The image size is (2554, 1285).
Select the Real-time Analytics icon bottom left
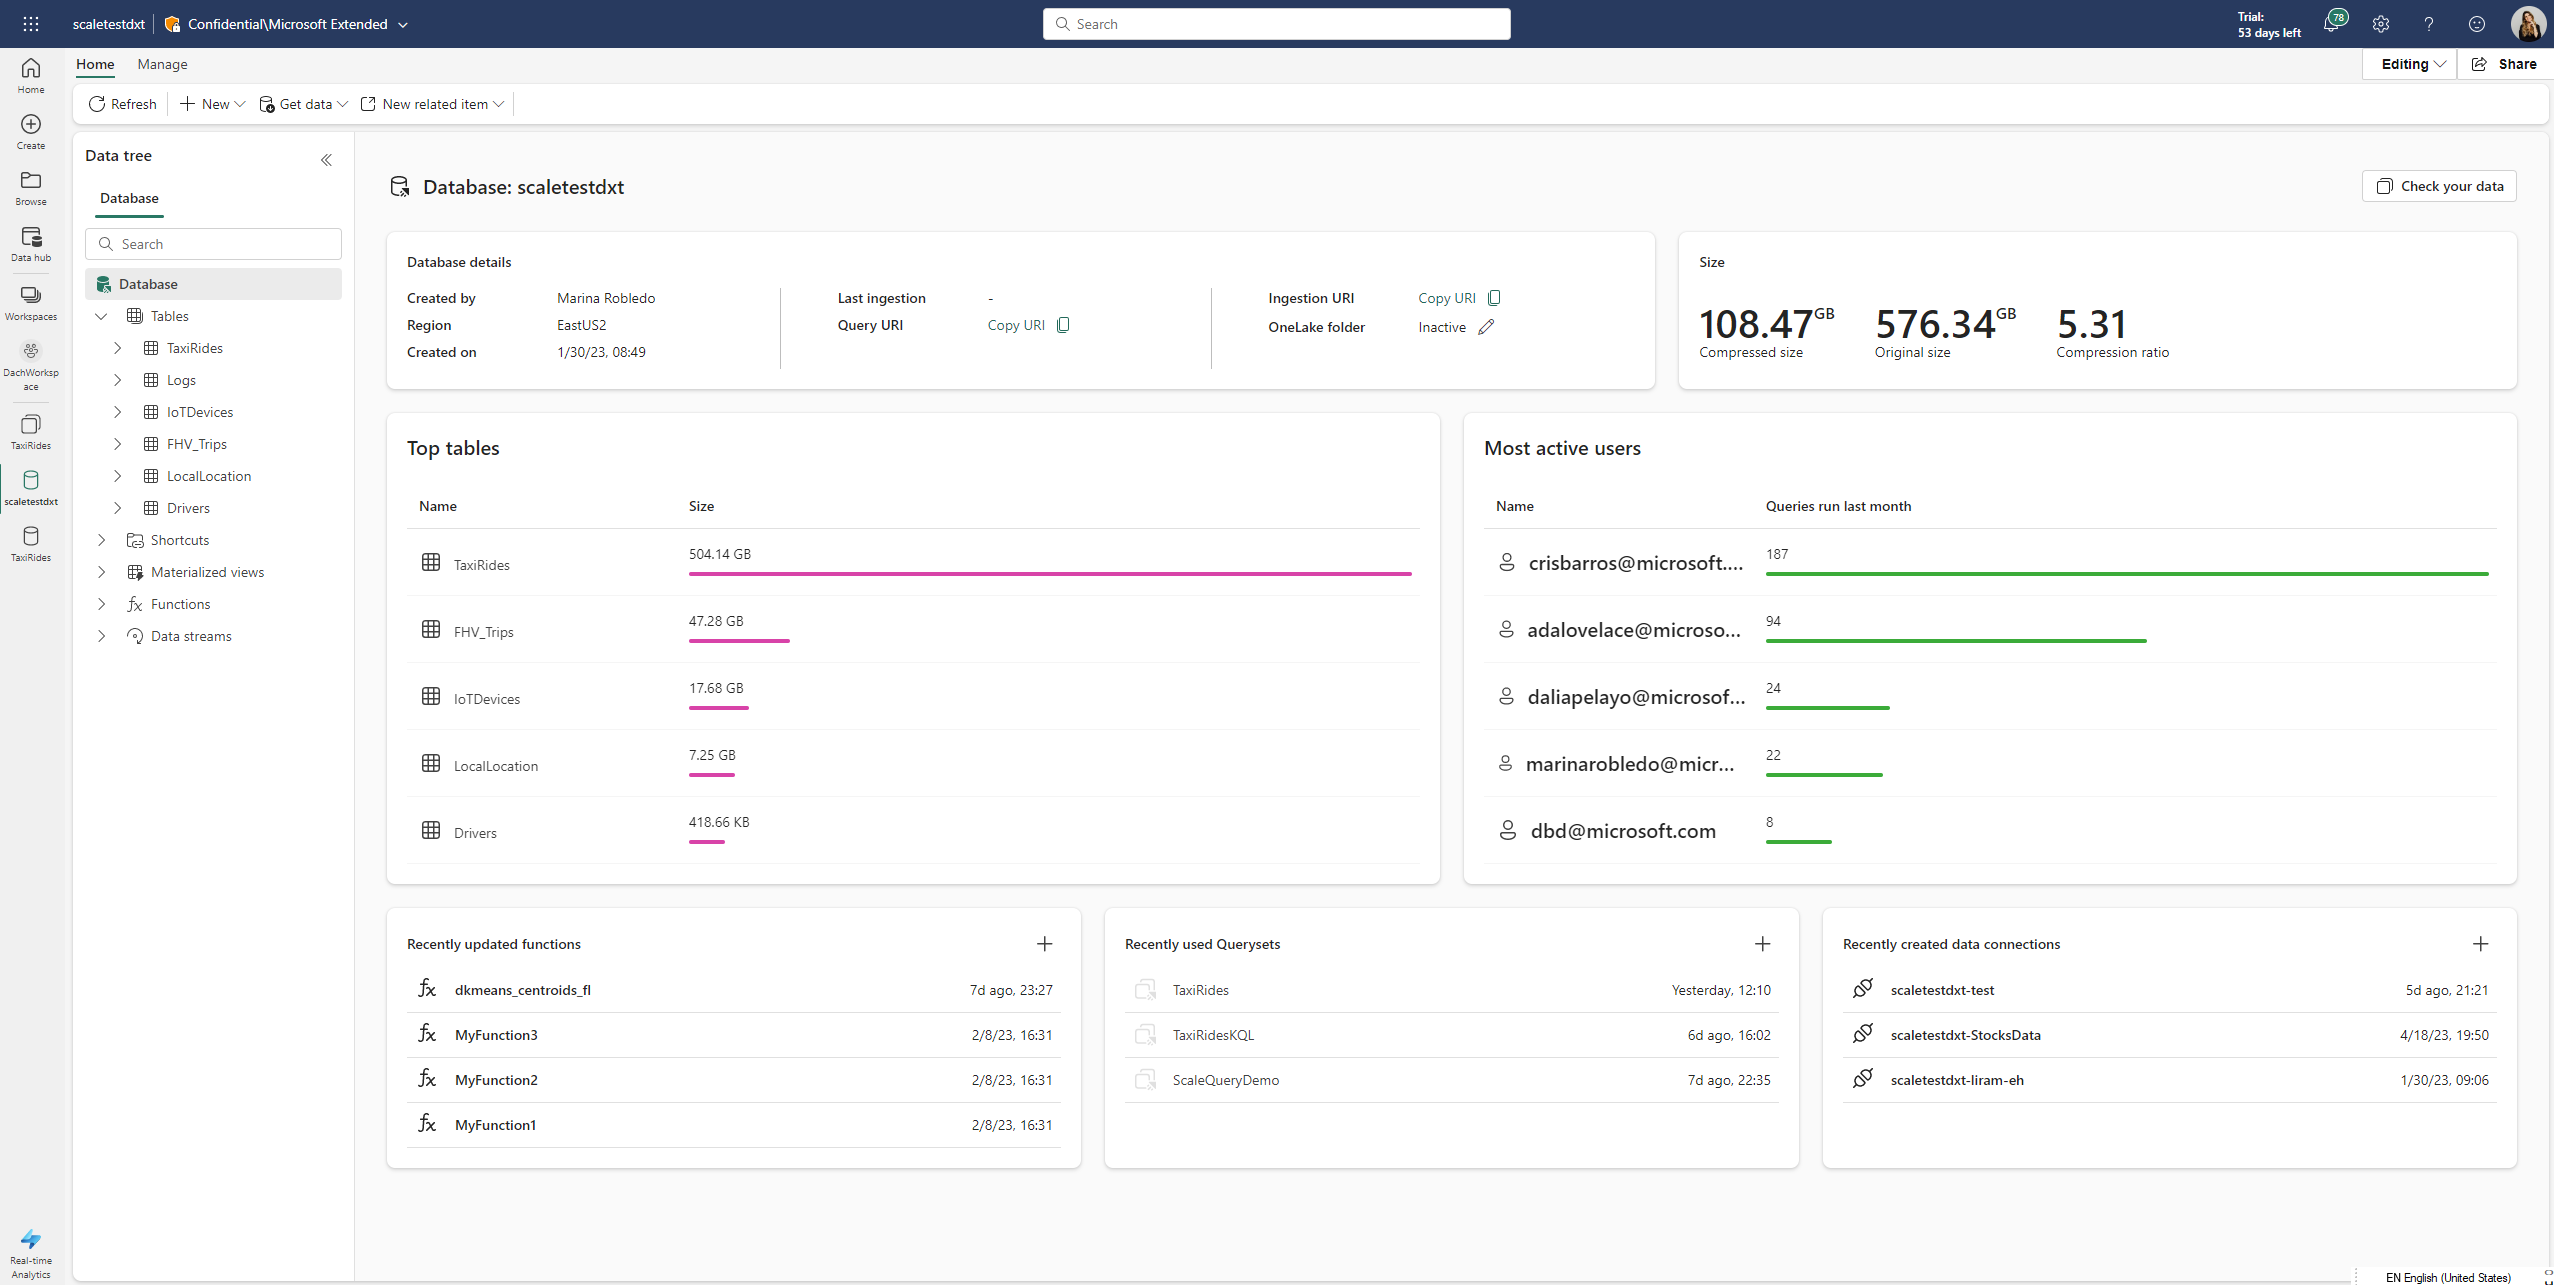(30, 1243)
